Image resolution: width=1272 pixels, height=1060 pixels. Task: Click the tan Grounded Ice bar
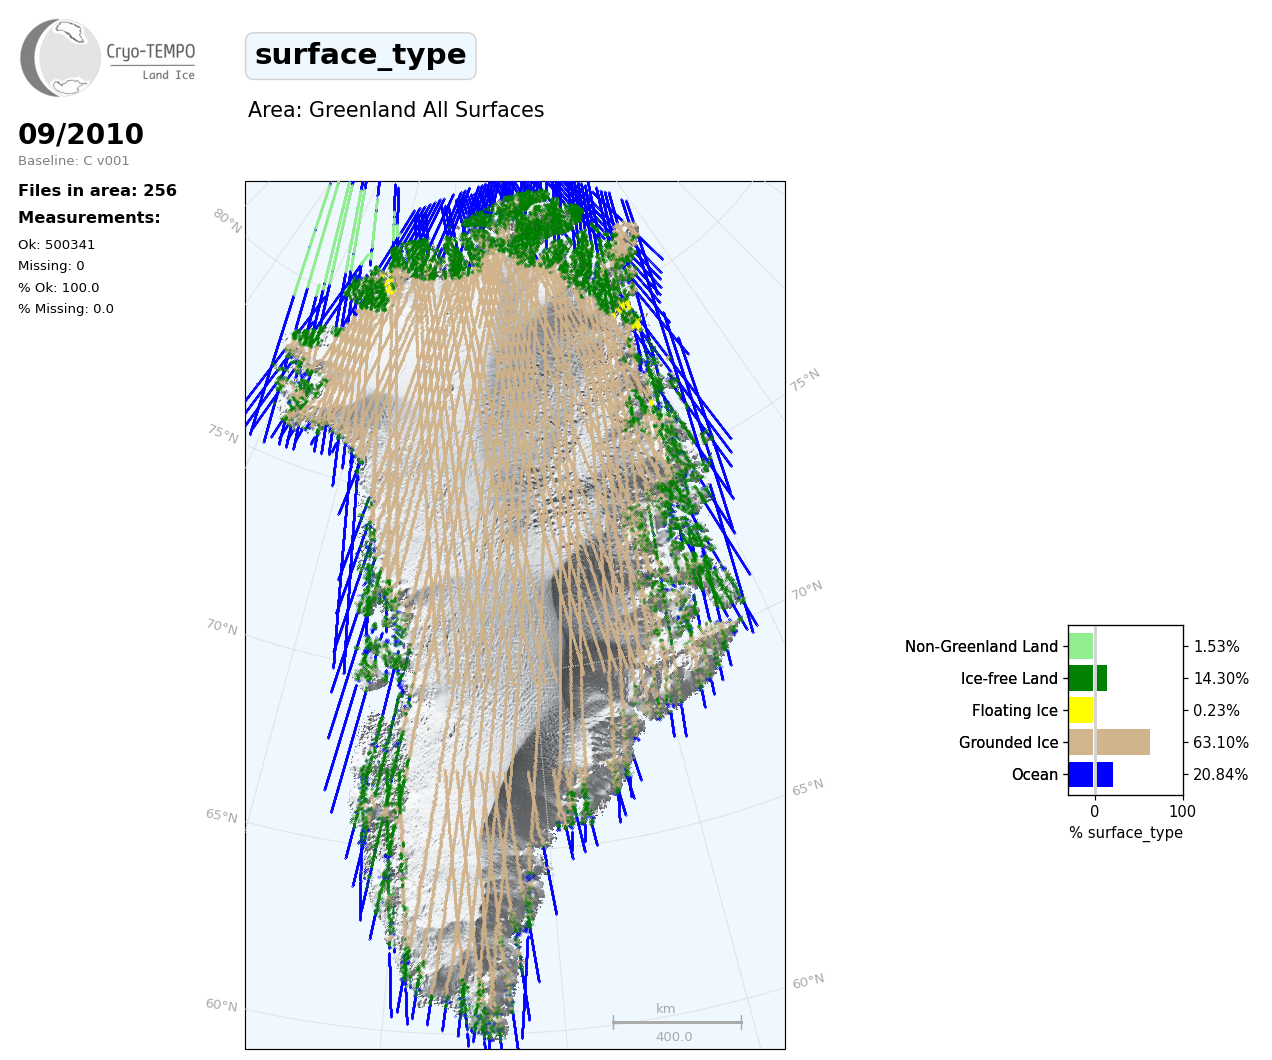pyautogui.click(x=1109, y=742)
